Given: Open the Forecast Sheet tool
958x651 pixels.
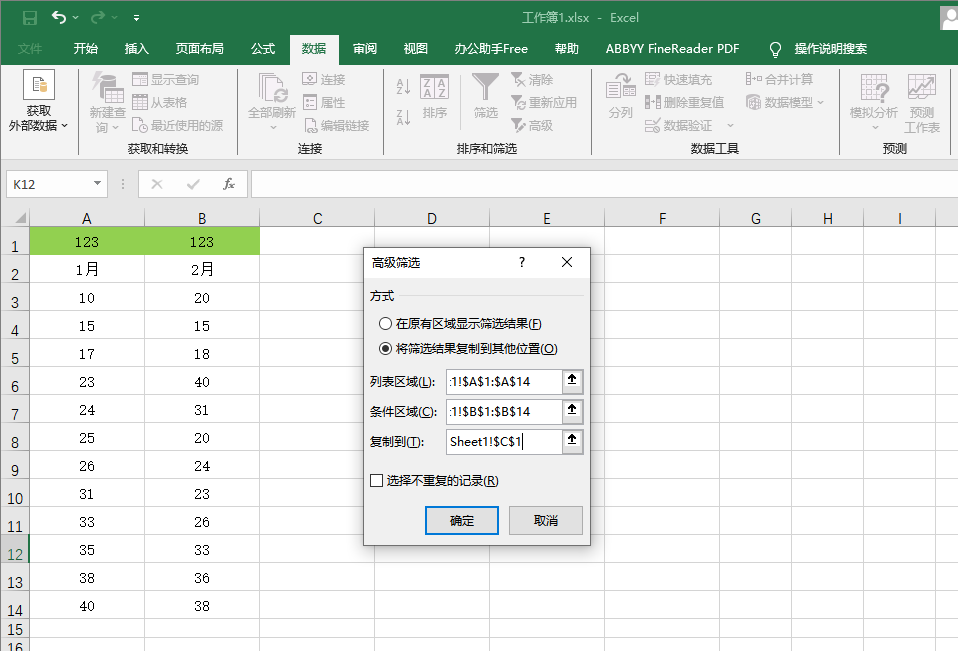Looking at the screenshot, I should click(921, 102).
